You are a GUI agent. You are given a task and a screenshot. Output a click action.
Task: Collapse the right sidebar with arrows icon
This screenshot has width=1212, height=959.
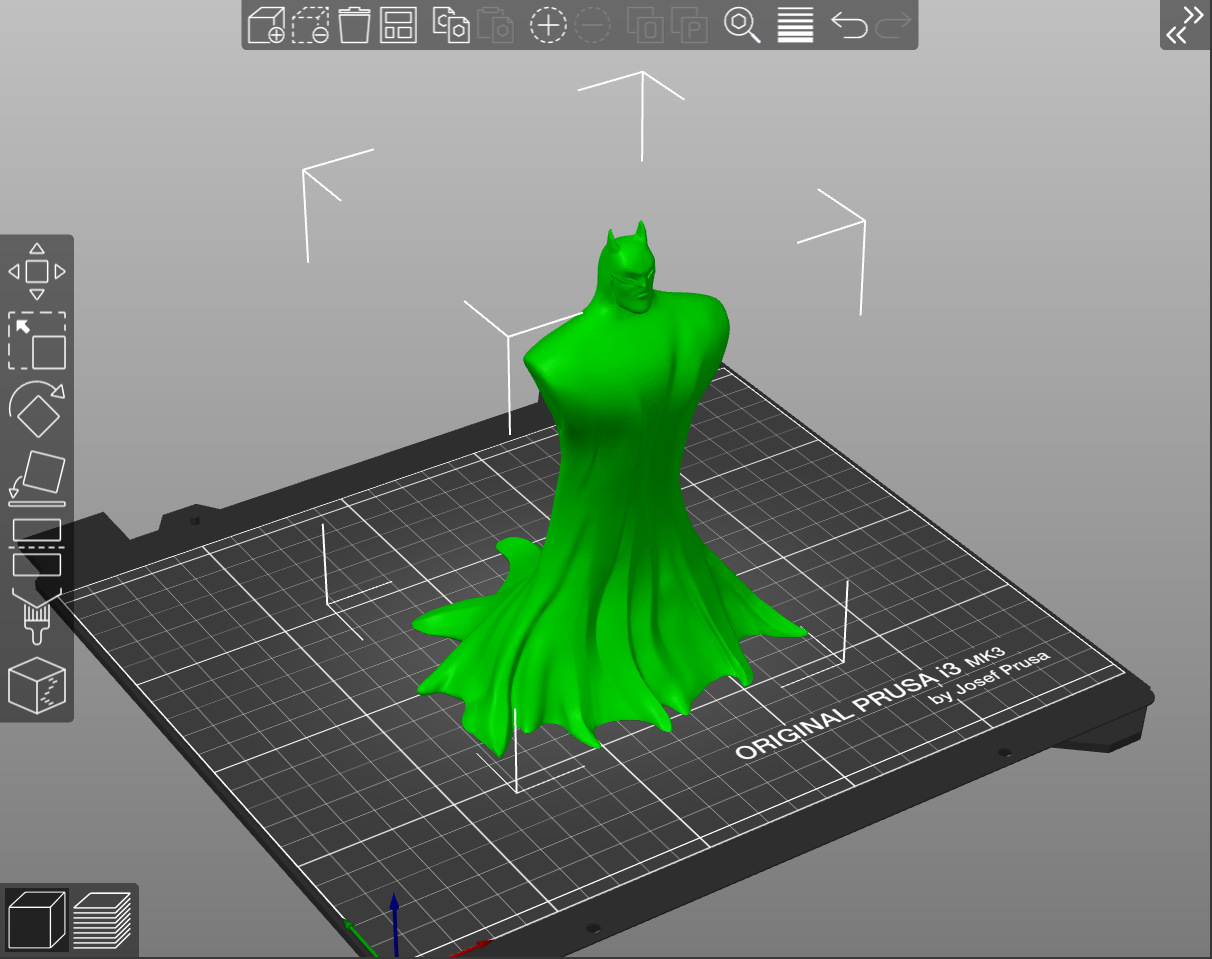point(1185,25)
